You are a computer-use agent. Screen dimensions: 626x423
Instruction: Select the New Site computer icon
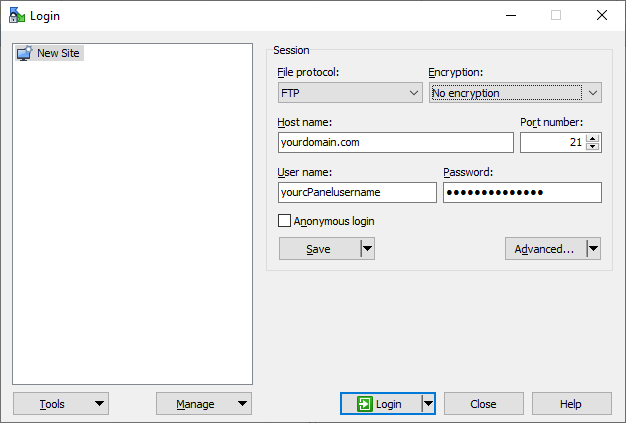pyautogui.click(x=25, y=53)
